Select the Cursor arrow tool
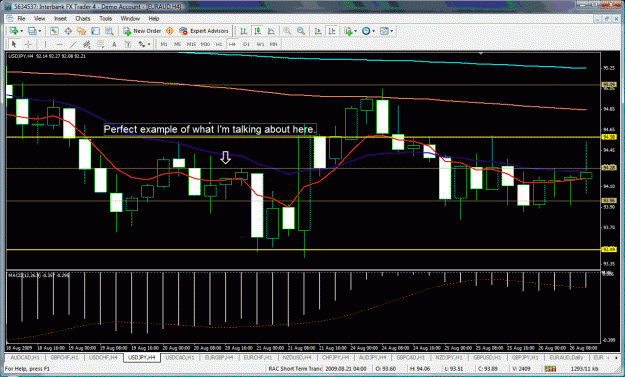This screenshot has height=377, width=625. coord(14,44)
